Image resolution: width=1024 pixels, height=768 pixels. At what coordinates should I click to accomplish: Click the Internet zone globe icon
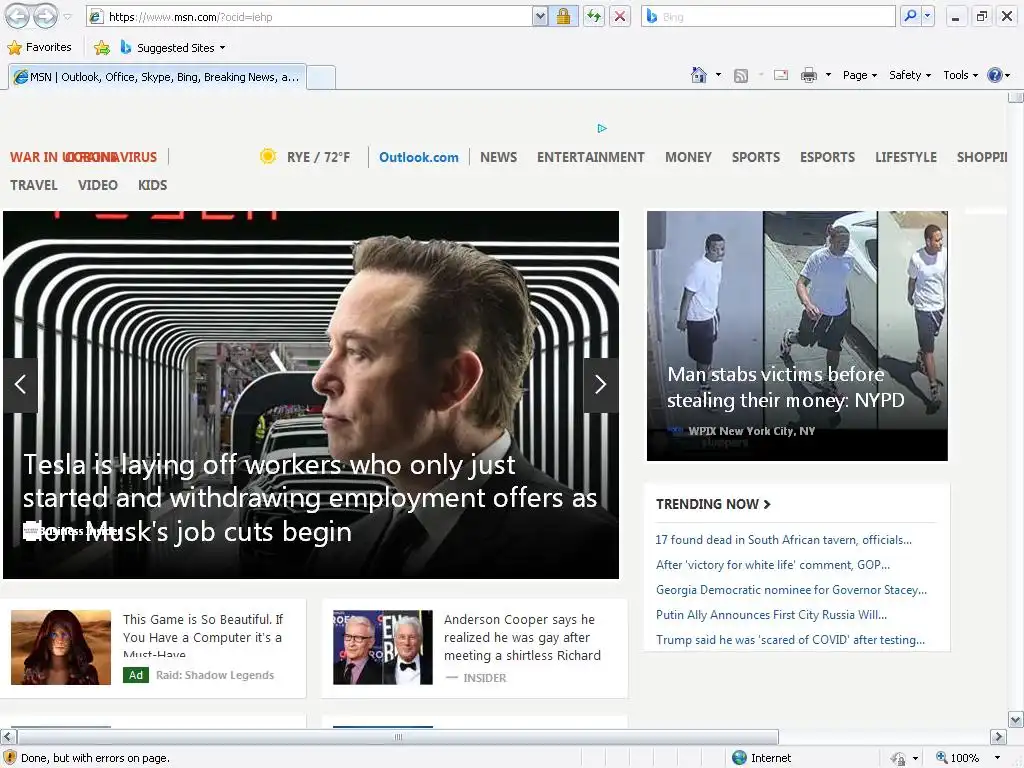(739, 758)
